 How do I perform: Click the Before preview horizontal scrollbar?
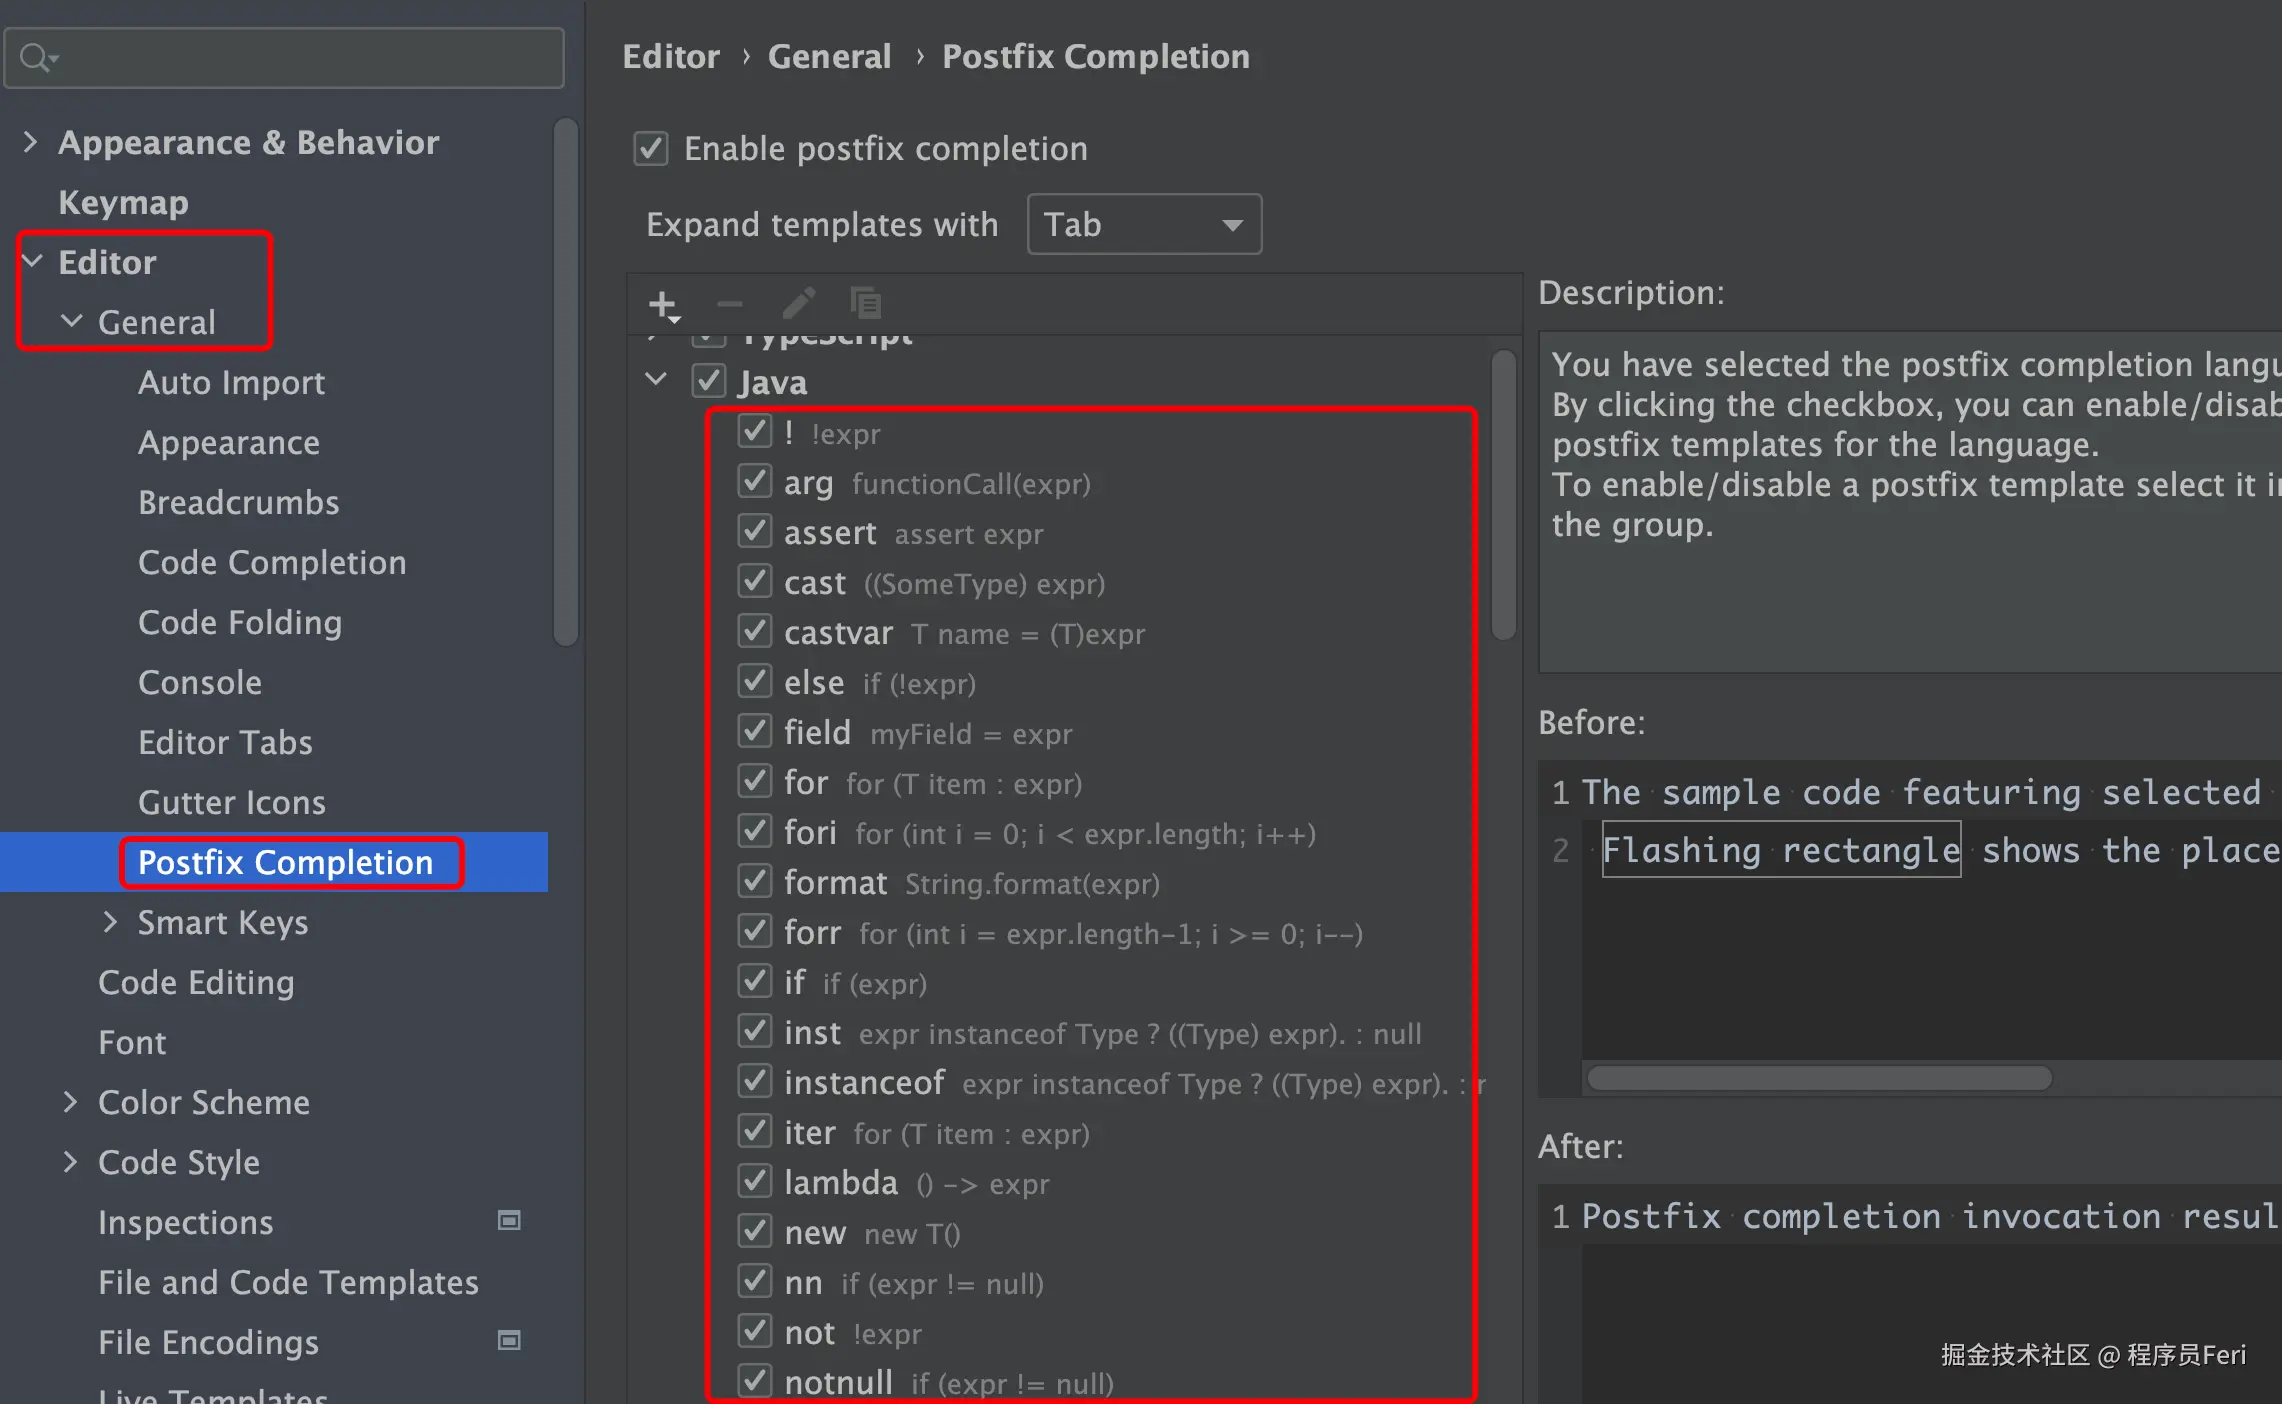pos(1820,1078)
